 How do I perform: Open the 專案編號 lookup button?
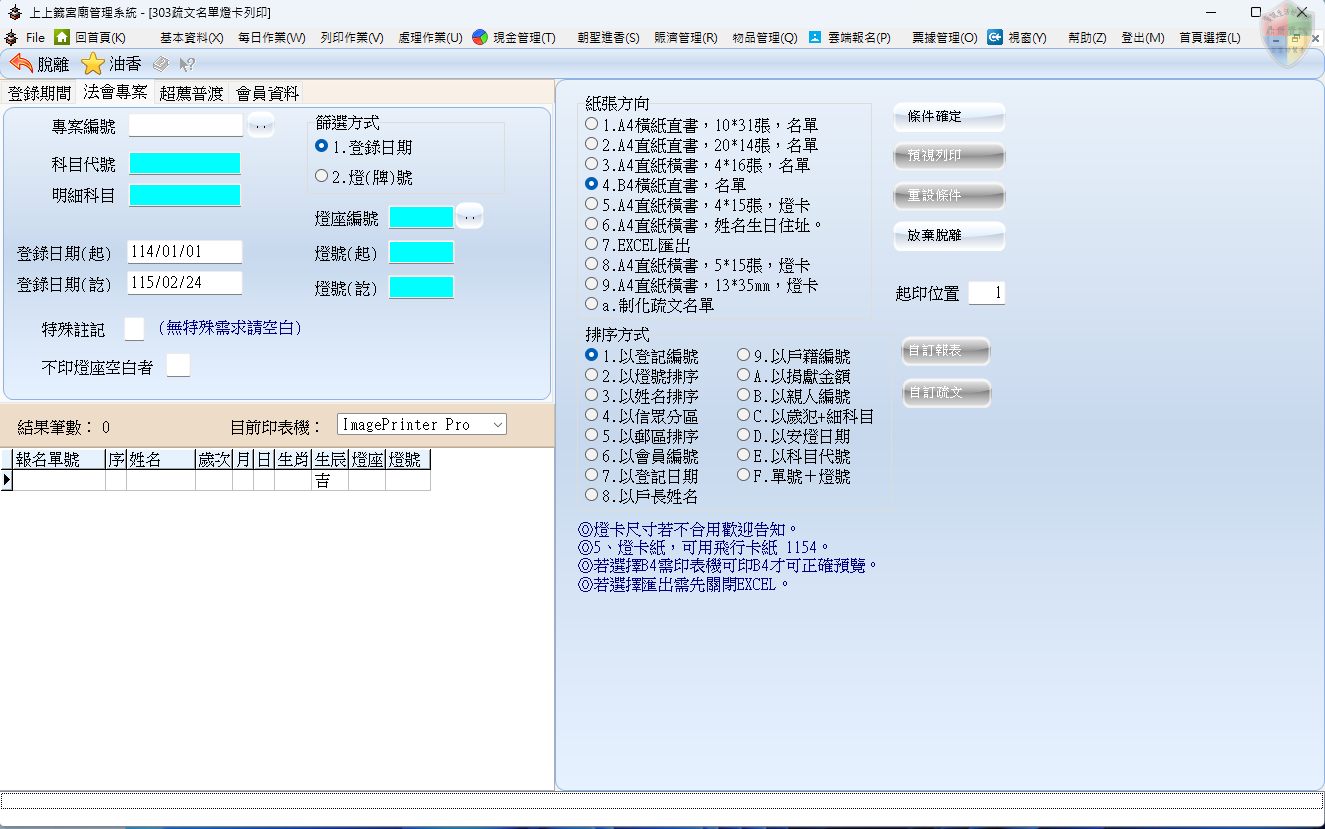click(x=260, y=126)
